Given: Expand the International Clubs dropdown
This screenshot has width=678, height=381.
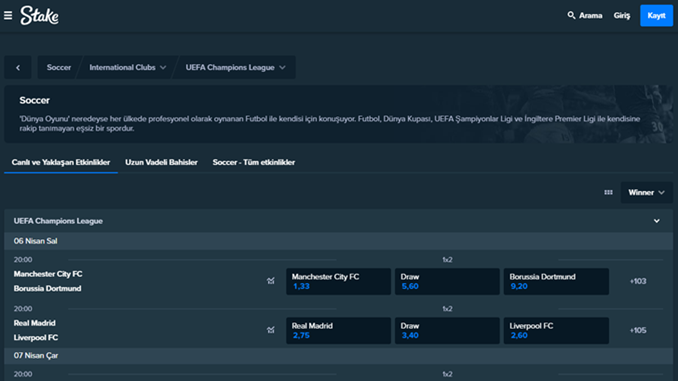Looking at the screenshot, I should click(128, 67).
